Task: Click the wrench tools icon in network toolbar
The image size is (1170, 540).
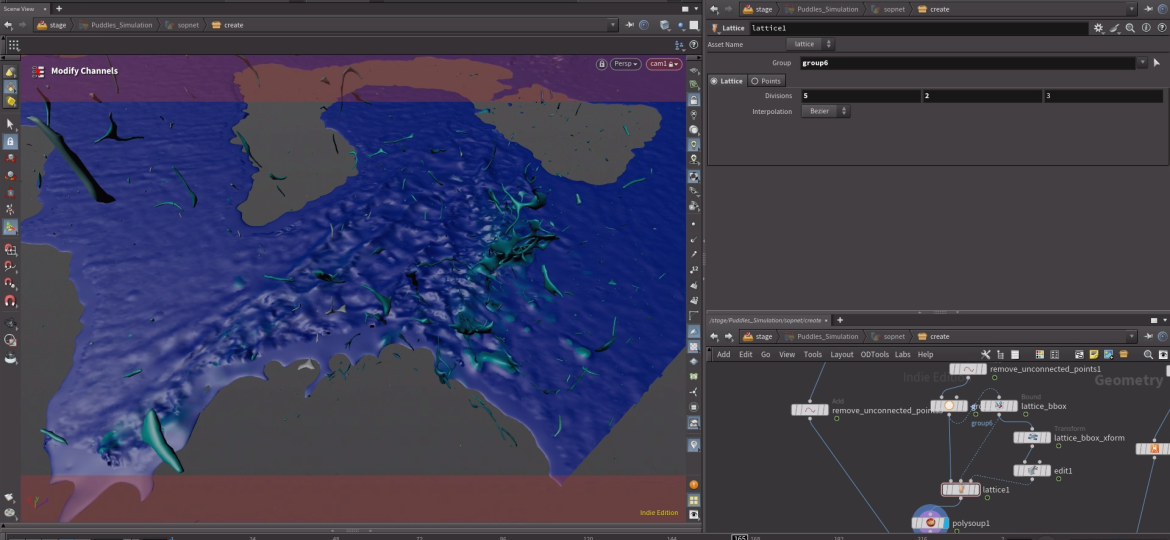Action: [x=986, y=354]
